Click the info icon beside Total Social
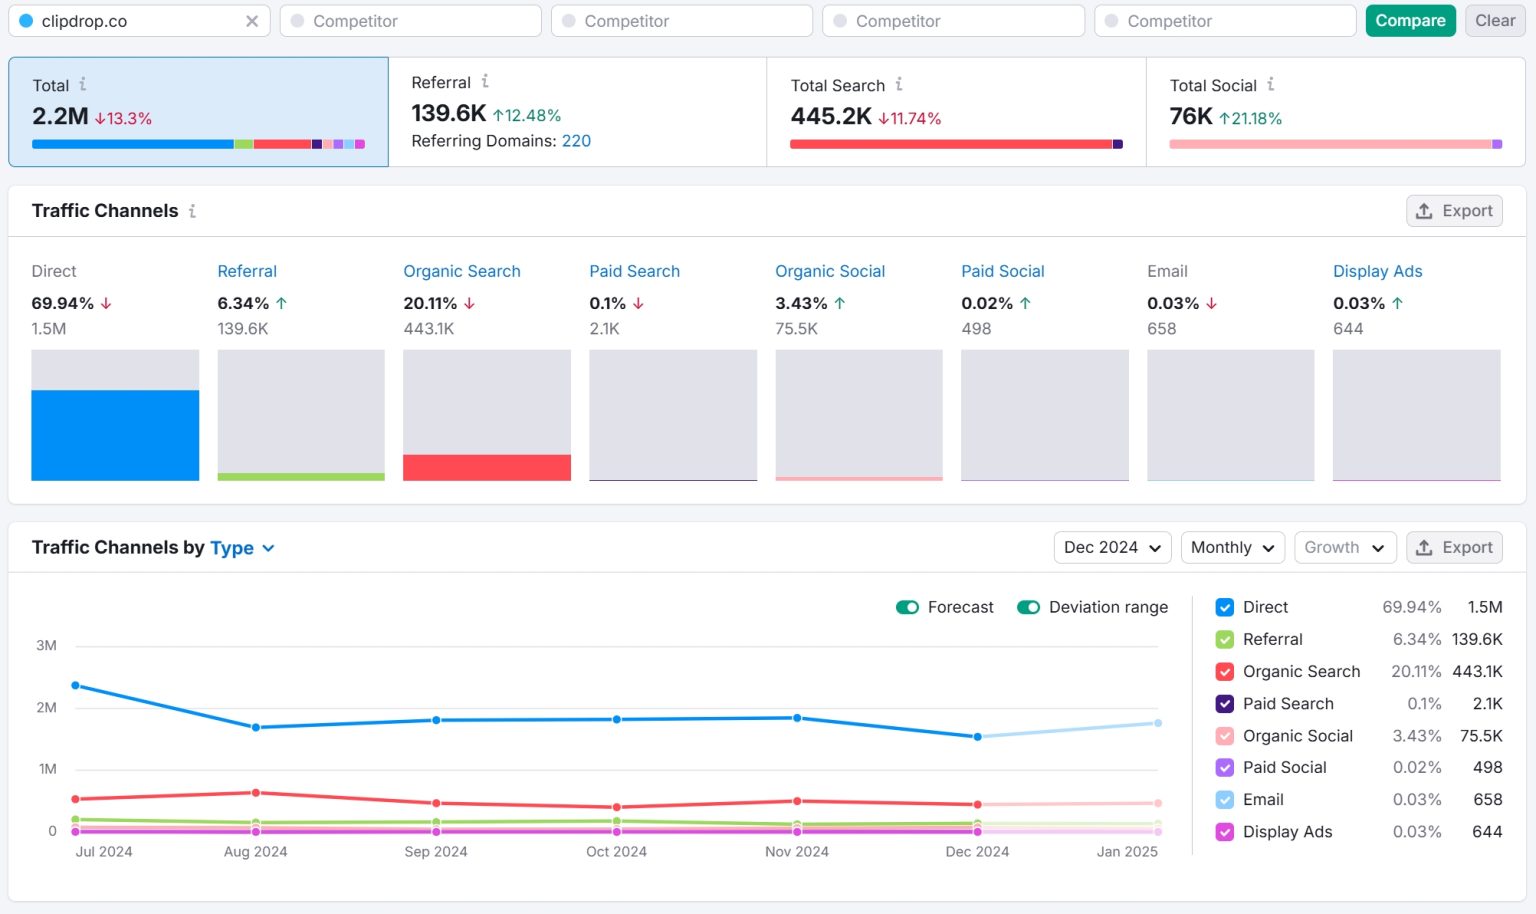The width and height of the screenshot is (1536, 914). tap(1271, 85)
